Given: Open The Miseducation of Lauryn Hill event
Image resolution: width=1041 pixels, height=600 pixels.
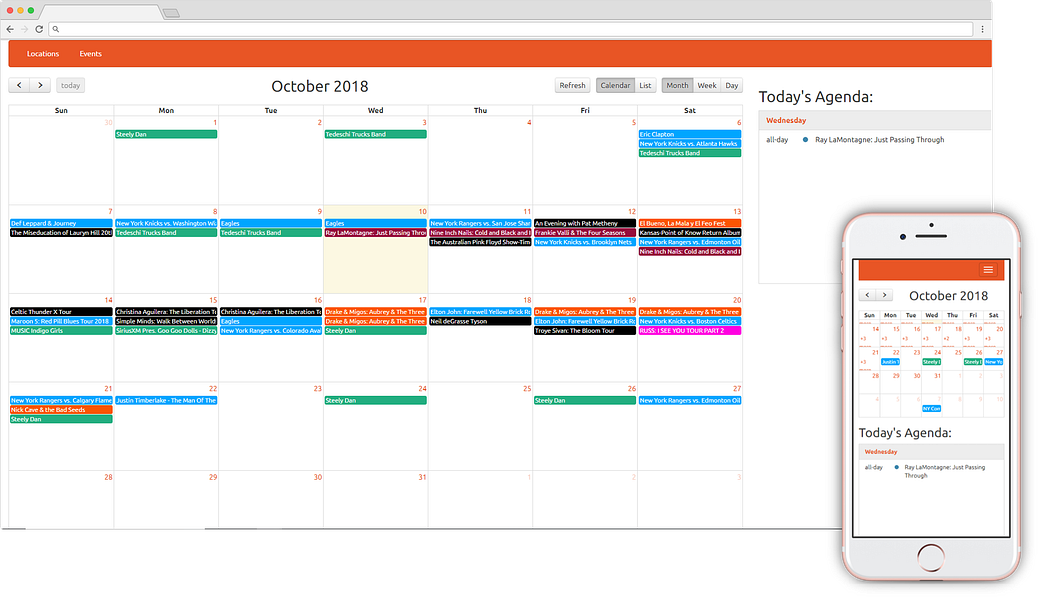Looking at the screenshot, I should (61, 232).
